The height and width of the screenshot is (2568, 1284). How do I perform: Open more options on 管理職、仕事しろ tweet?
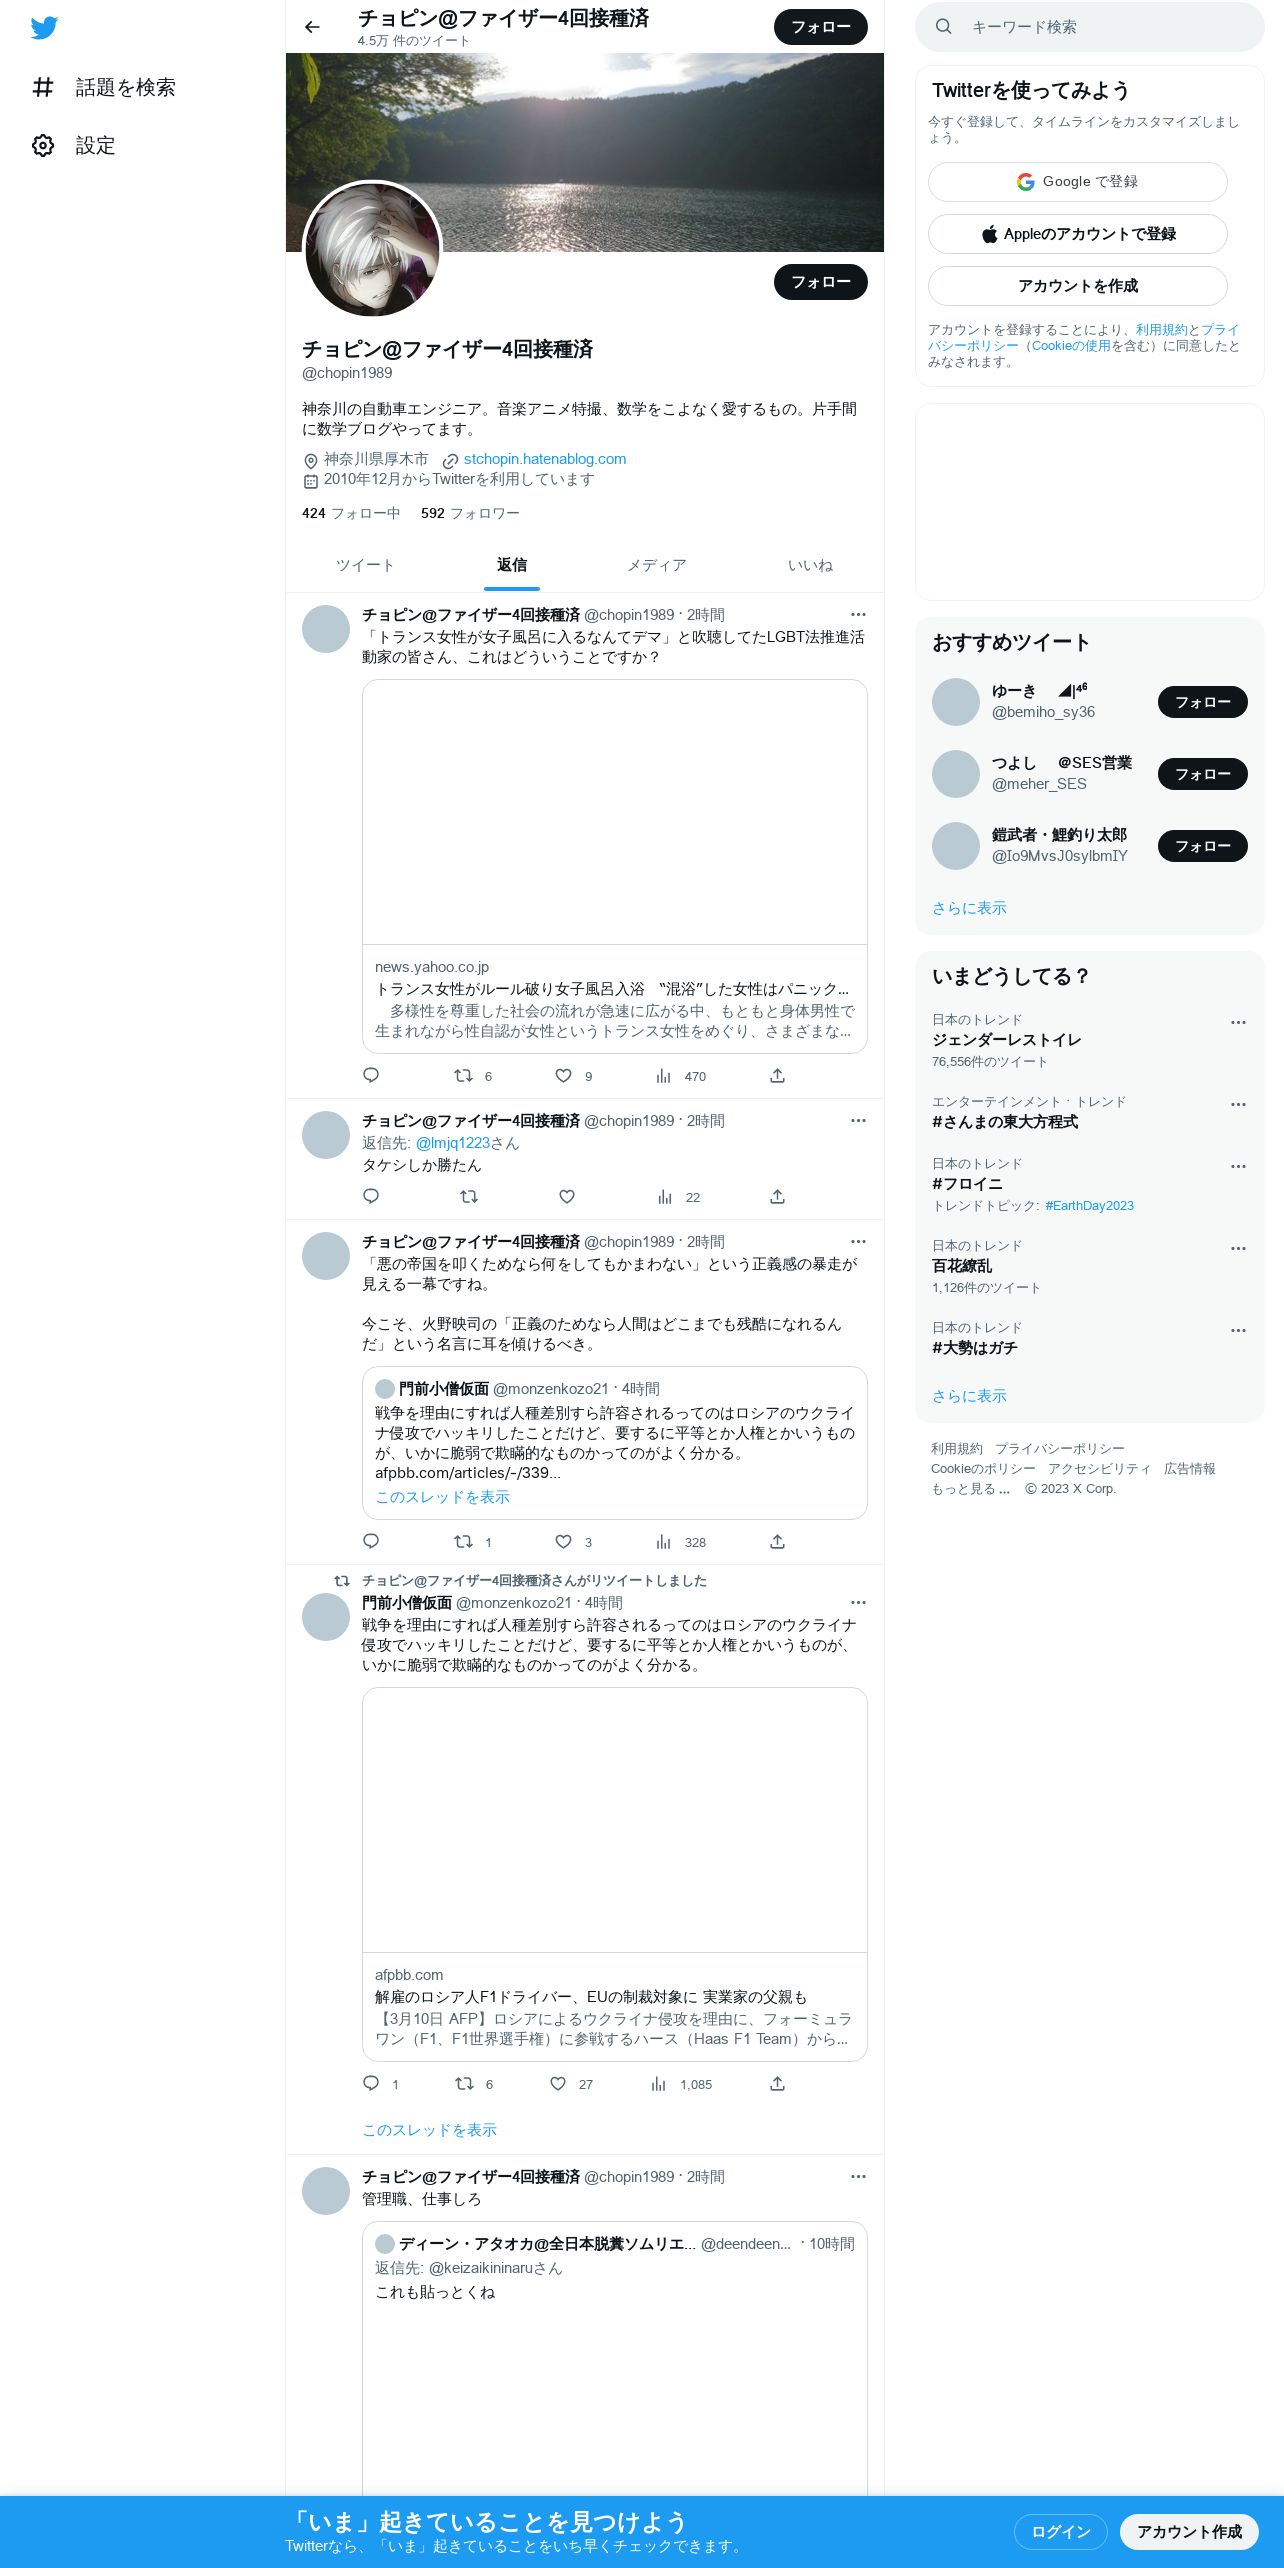pyautogui.click(x=858, y=2176)
